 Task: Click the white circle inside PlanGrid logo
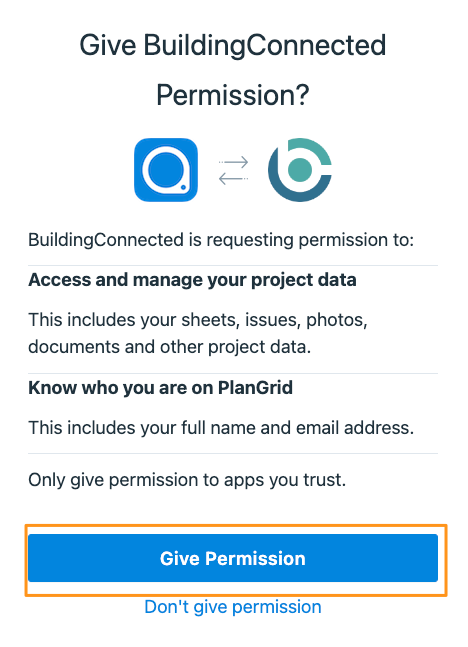166,170
